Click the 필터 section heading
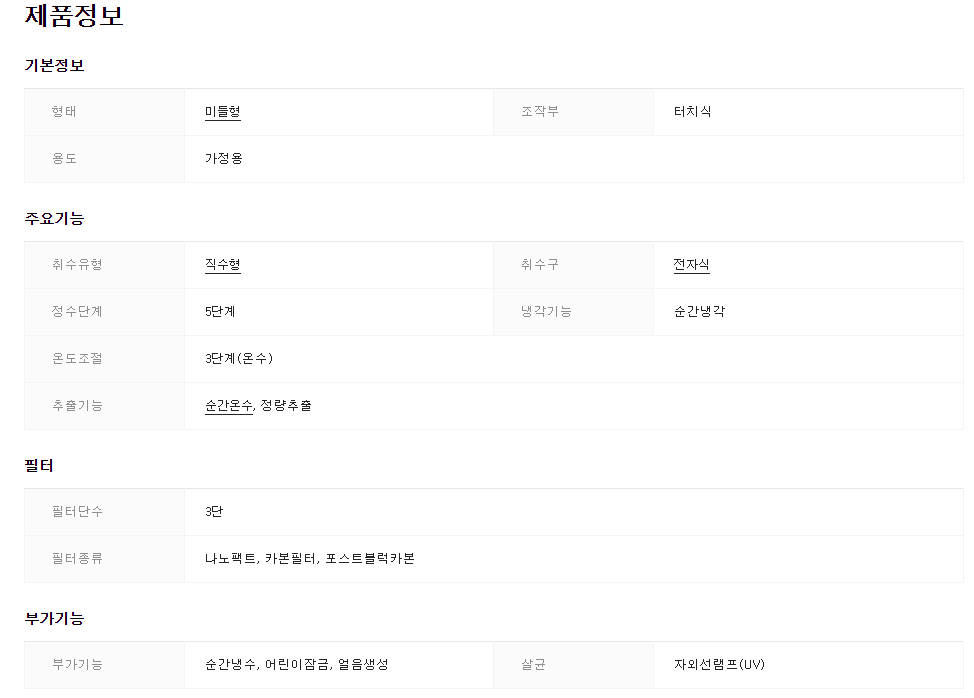974x698 pixels. 39,466
